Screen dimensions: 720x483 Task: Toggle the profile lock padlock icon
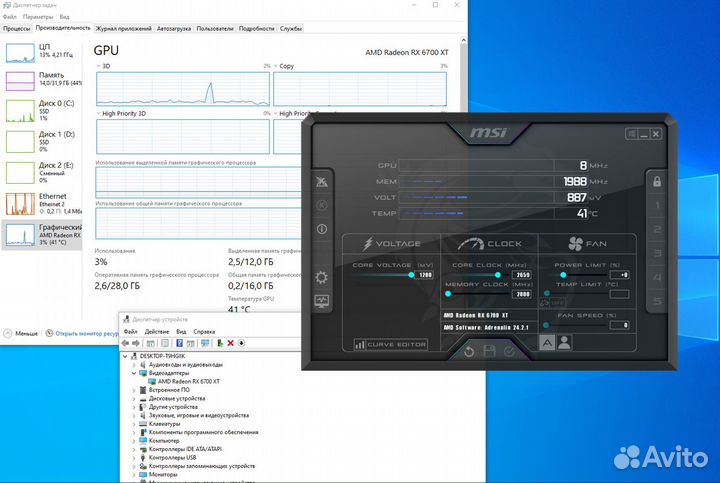point(657,182)
